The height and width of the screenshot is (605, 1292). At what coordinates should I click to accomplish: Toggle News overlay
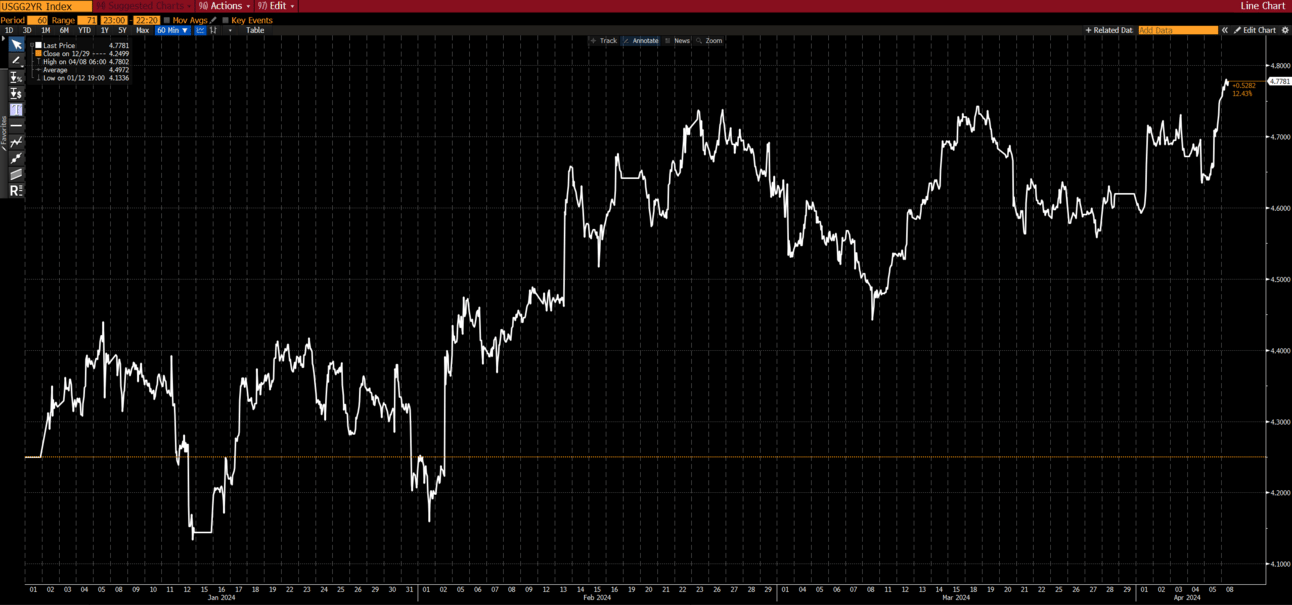pos(677,41)
